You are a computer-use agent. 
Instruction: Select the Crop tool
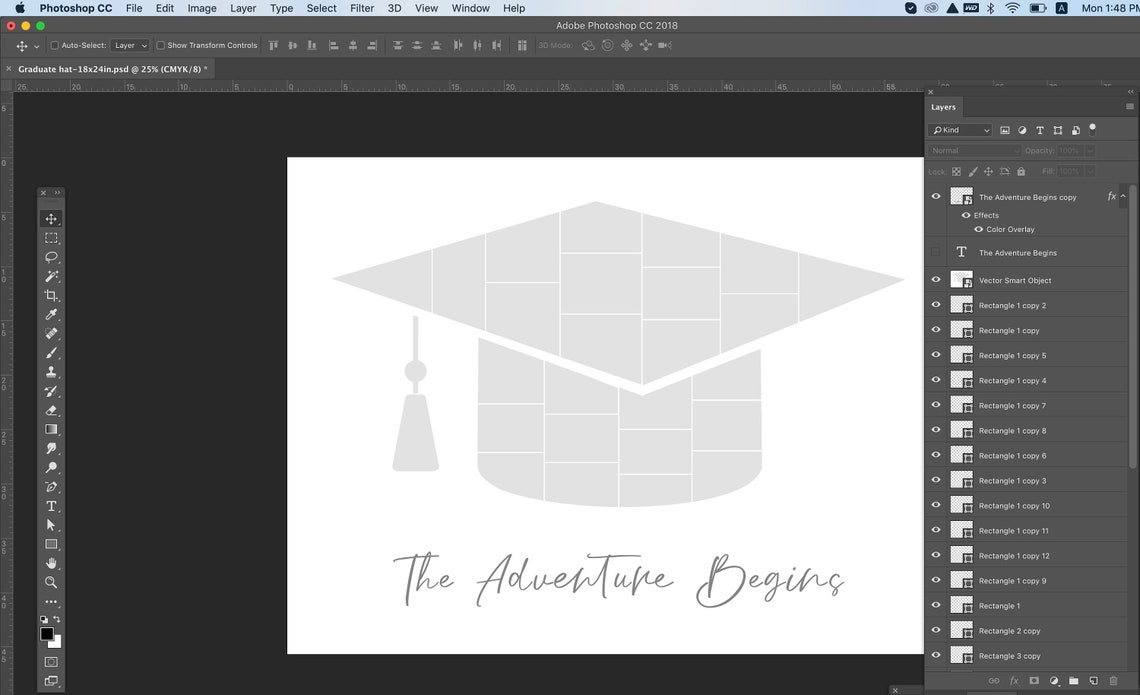pos(51,295)
